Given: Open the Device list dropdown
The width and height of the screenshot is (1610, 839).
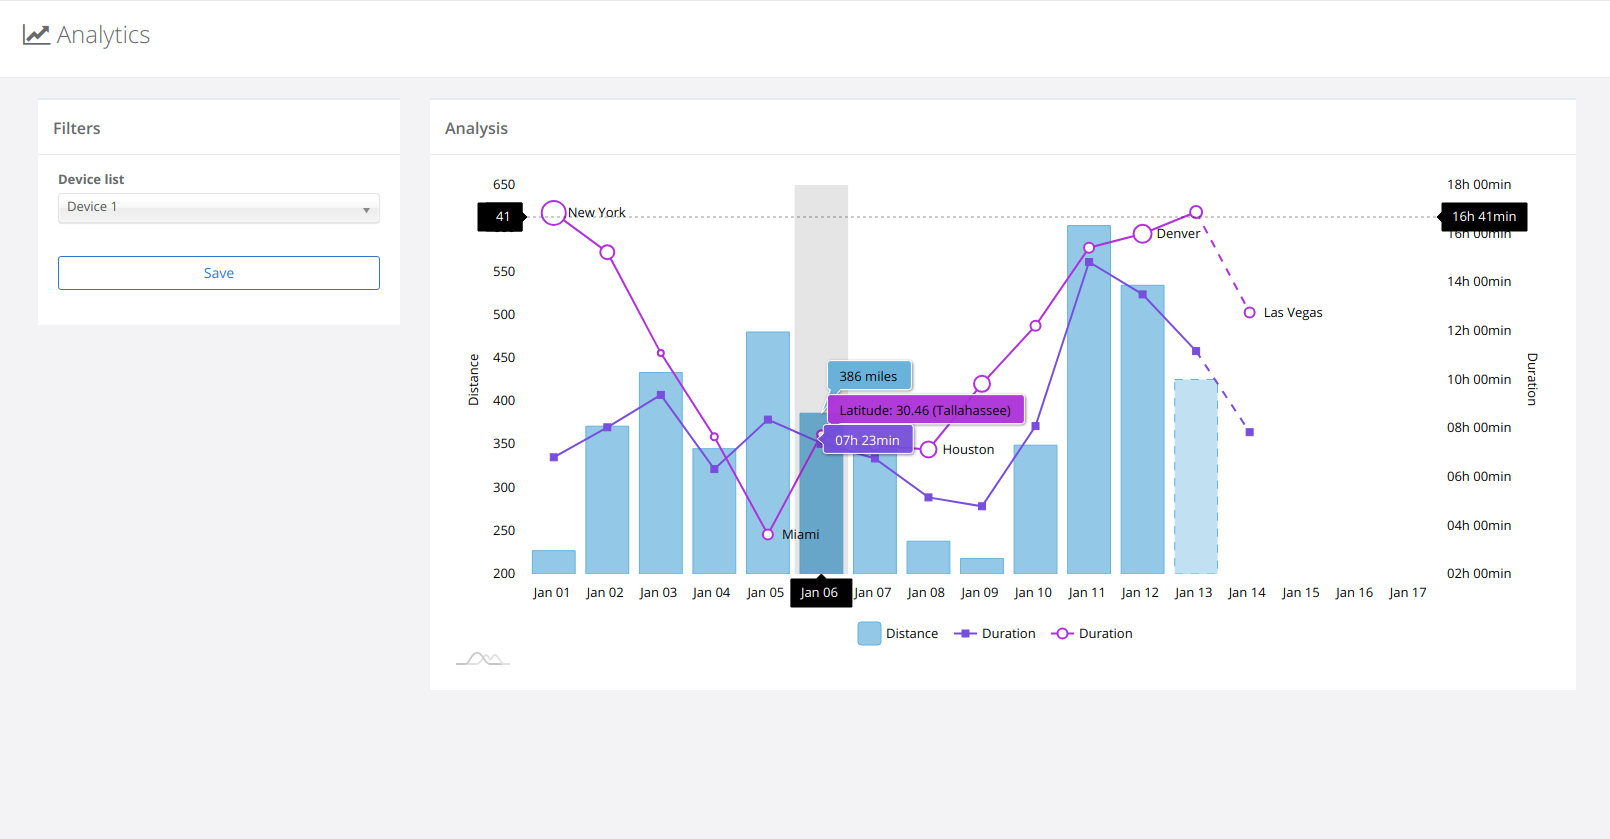Looking at the screenshot, I should 218,207.
